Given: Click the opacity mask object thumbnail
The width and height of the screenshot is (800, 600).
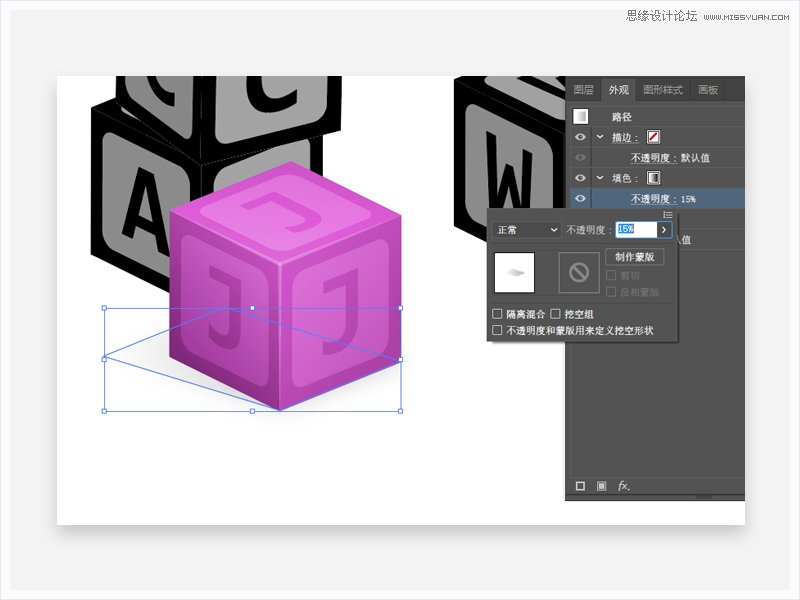Looking at the screenshot, I should 514,272.
